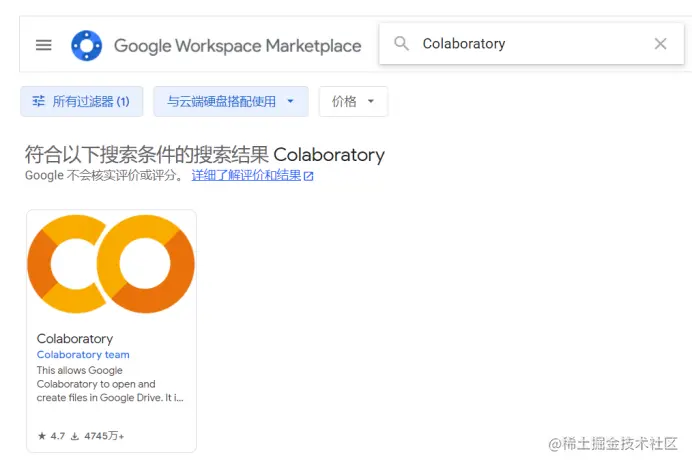Click the Colaboratory app description text
Screen dimensions: 692x466
click(110, 384)
